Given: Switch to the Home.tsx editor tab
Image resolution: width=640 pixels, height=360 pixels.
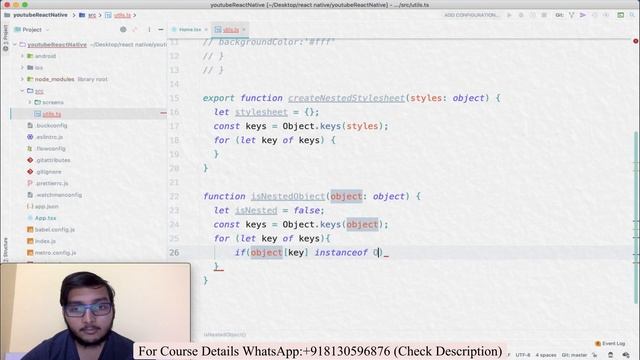Looking at the screenshot, I should [190, 29].
